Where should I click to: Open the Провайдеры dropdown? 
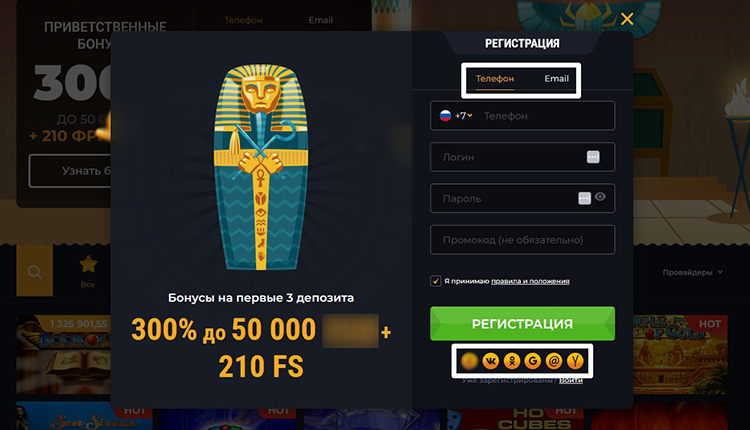[x=692, y=272]
